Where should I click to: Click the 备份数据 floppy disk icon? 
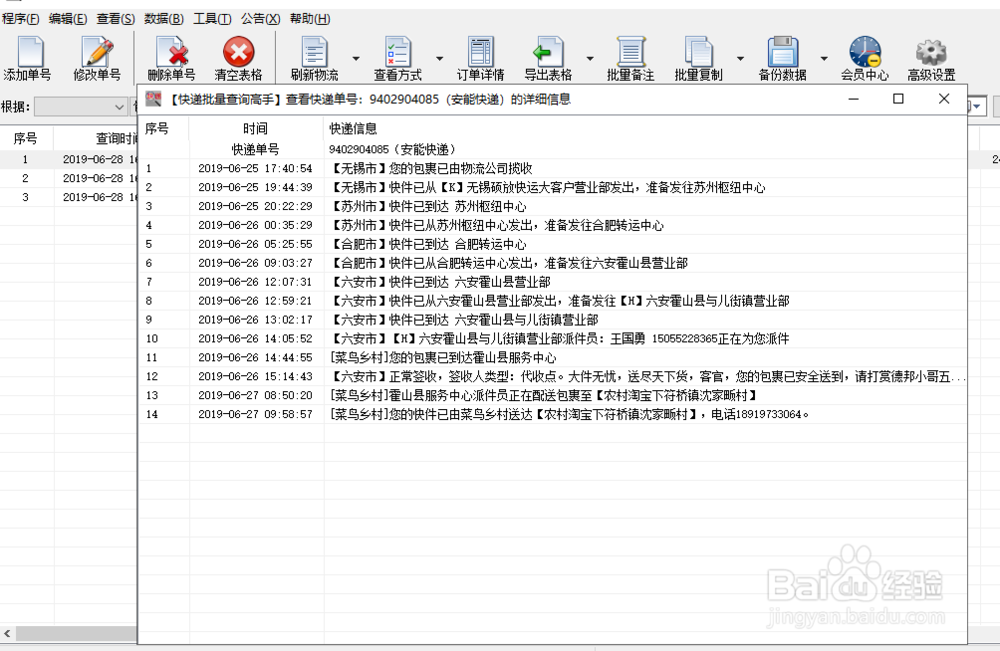click(x=783, y=52)
